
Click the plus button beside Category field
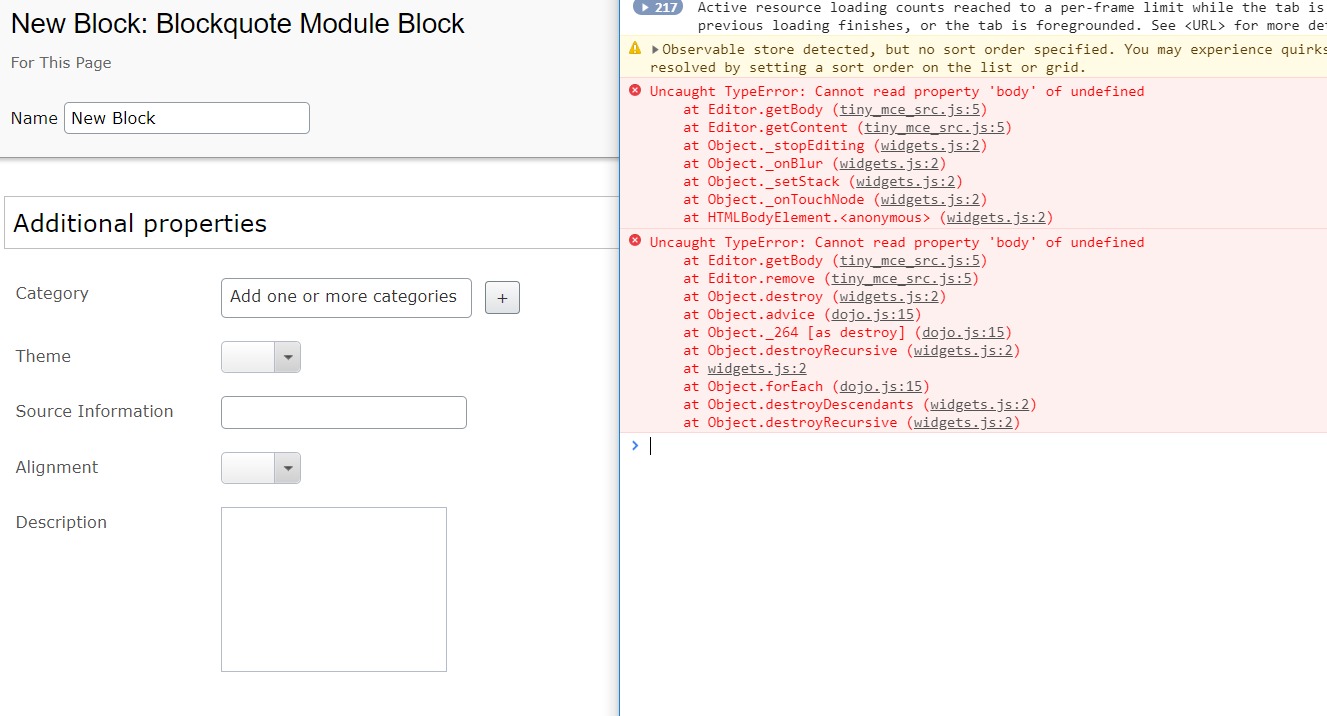click(502, 298)
